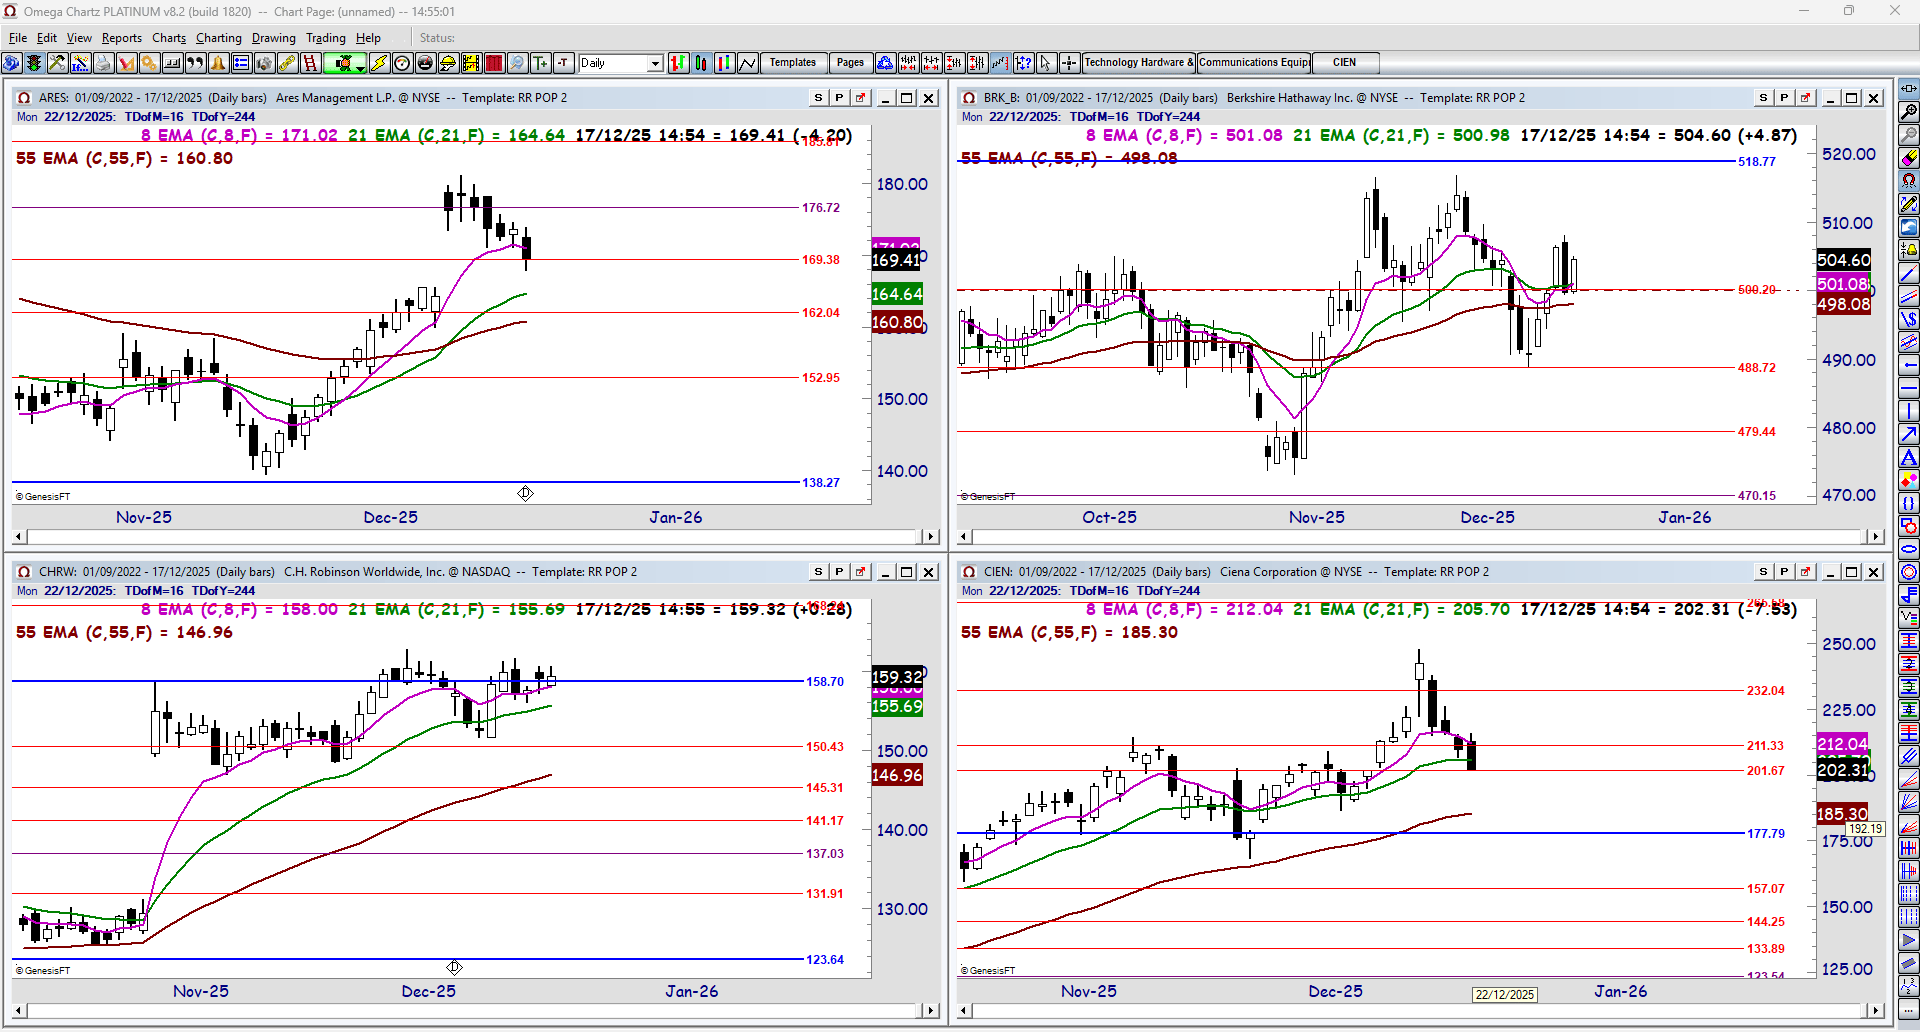
Task: Toggle the P button on CHRW chart
Action: pos(839,572)
